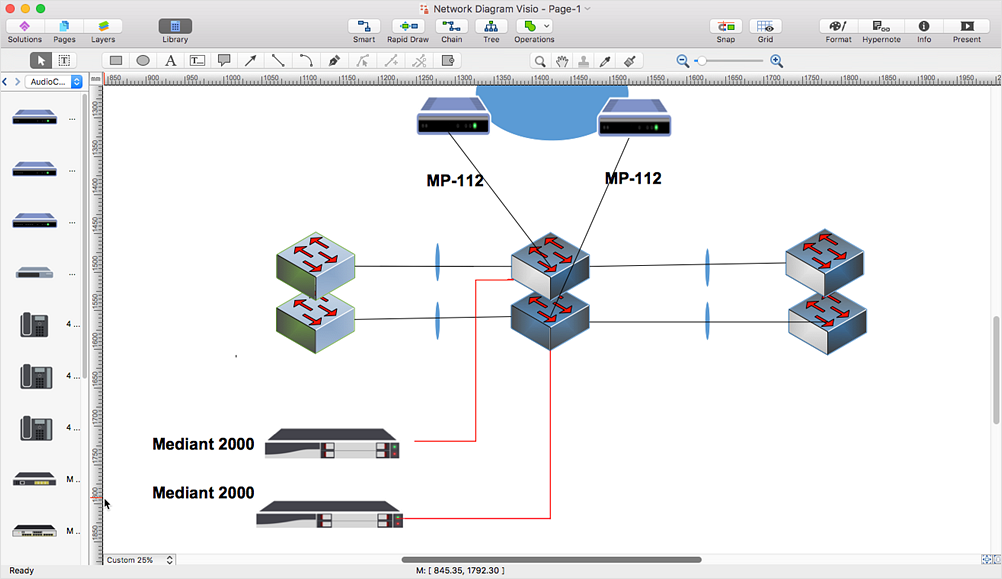Toggle the Grid visibility
1002x579 pixels.
(x=765, y=31)
